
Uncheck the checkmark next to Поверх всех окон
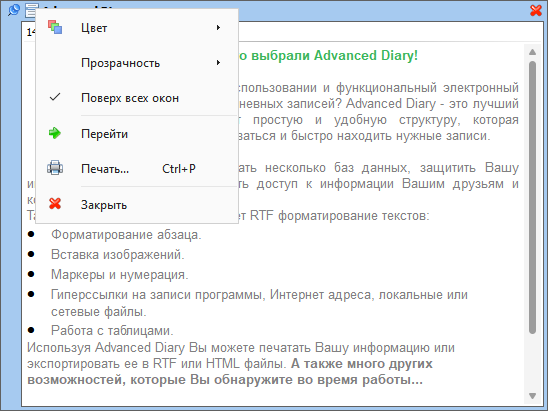(x=55, y=97)
